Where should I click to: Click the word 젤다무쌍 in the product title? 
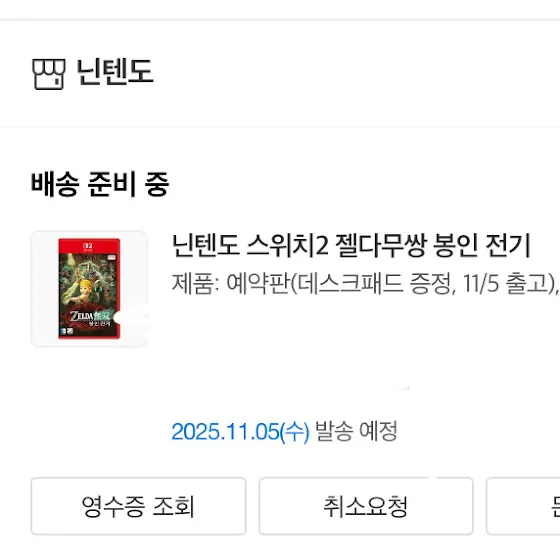click(x=381, y=246)
